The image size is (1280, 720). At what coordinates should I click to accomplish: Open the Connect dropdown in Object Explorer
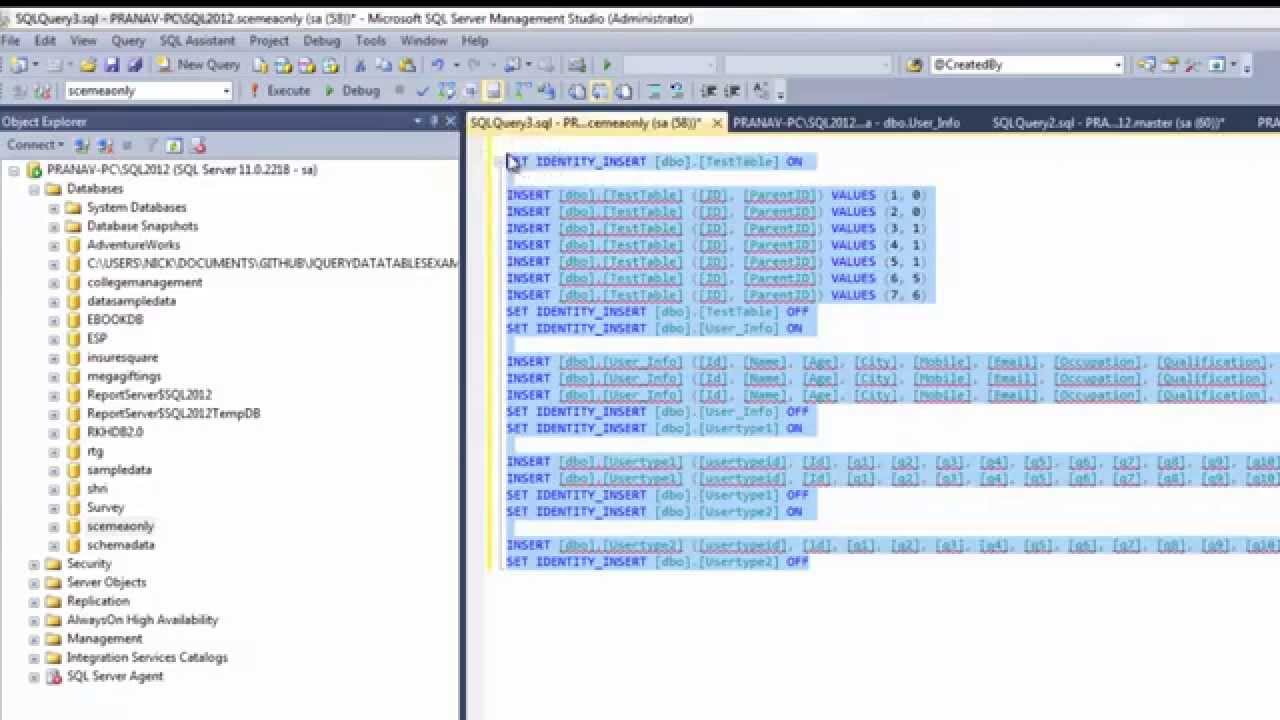[x=35, y=145]
